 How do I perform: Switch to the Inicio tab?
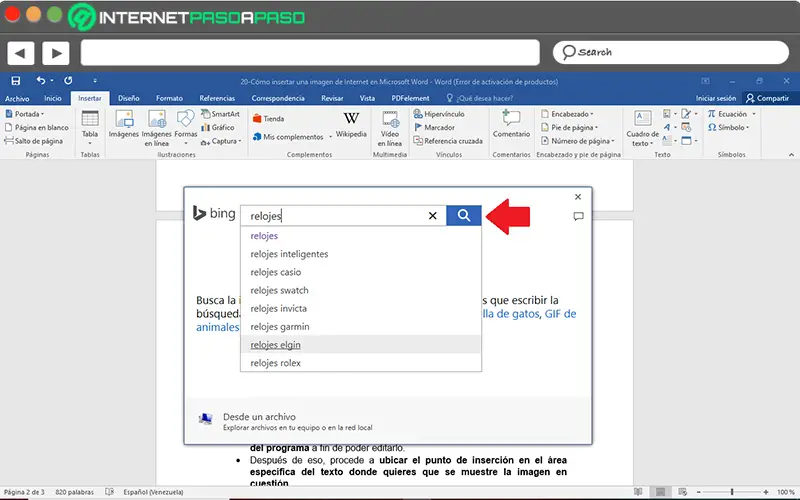pos(53,98)
